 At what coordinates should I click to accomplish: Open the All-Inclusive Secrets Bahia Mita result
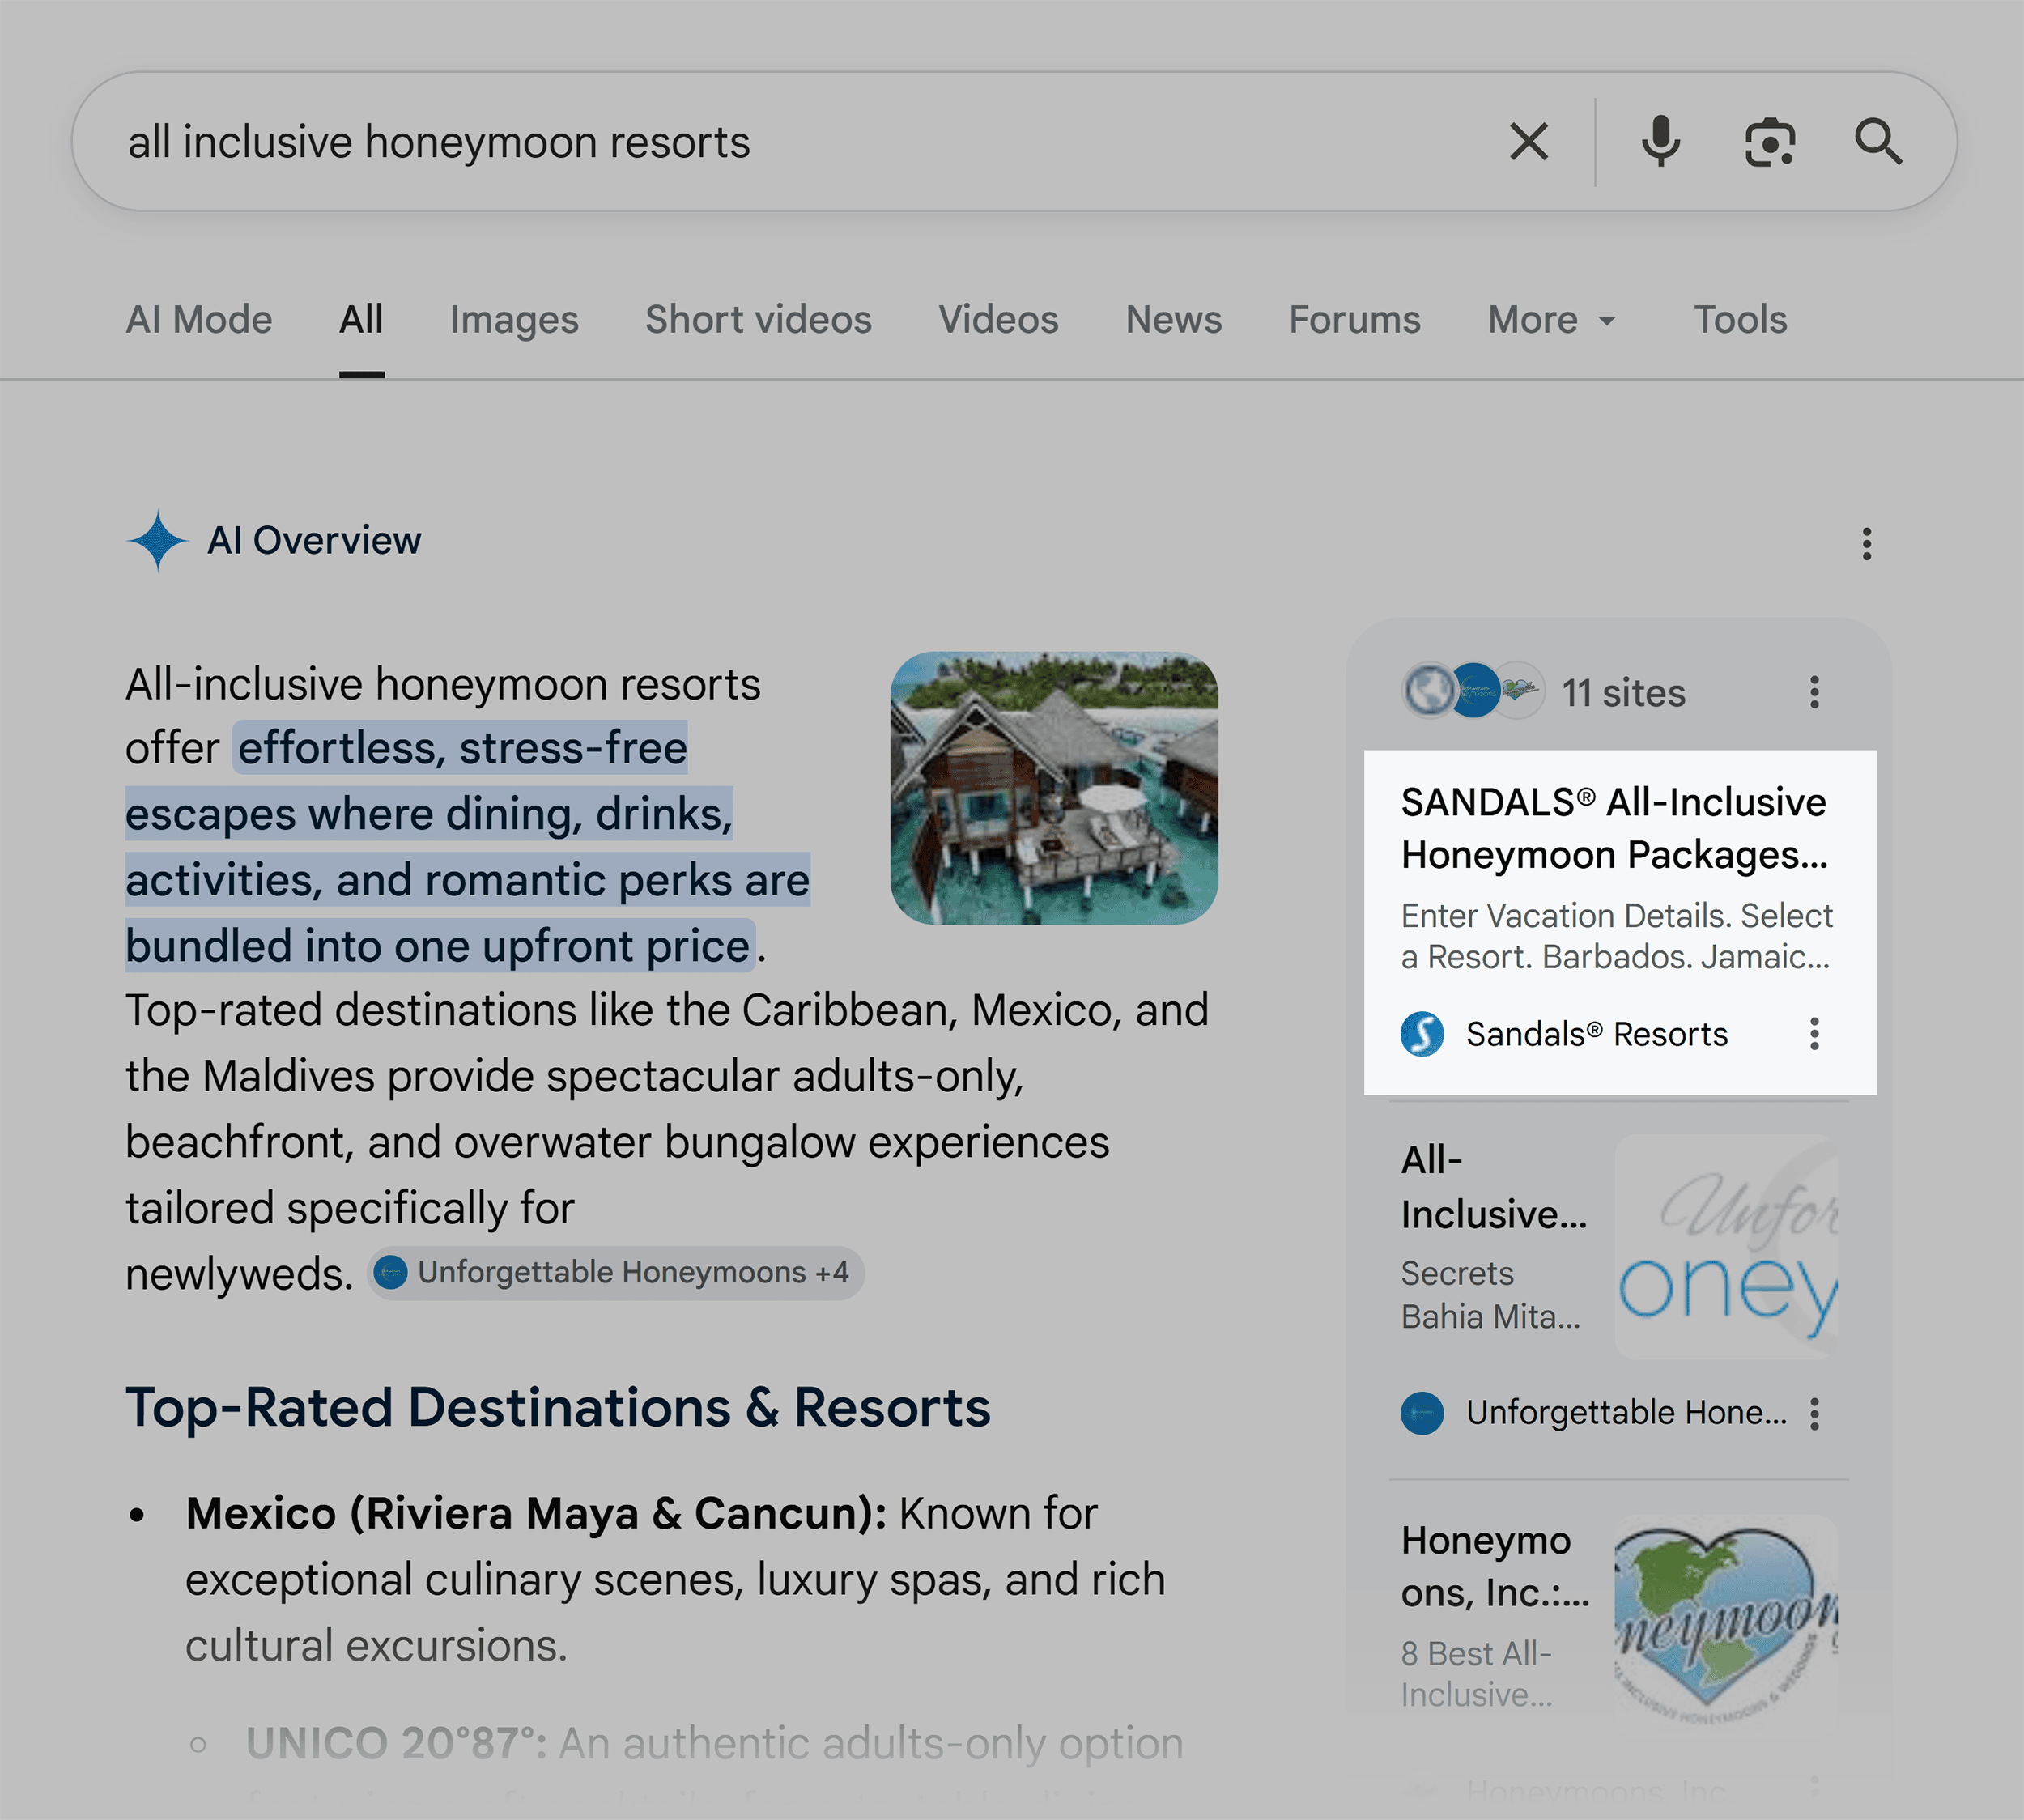coord(1493,1187)
